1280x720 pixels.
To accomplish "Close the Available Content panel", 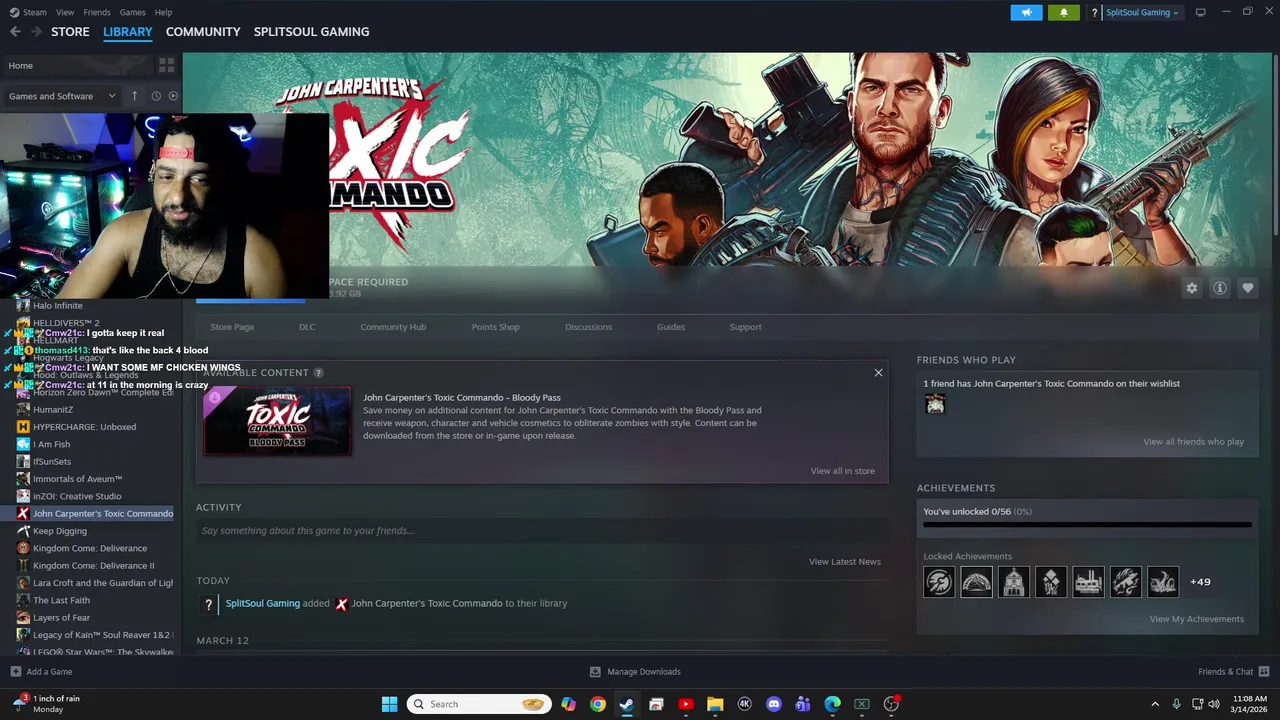I will (x=878, y=373).
